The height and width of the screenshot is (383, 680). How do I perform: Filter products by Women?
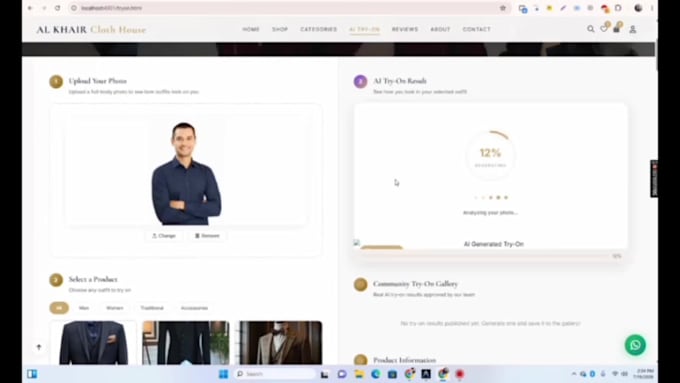(x=114, y=308)
